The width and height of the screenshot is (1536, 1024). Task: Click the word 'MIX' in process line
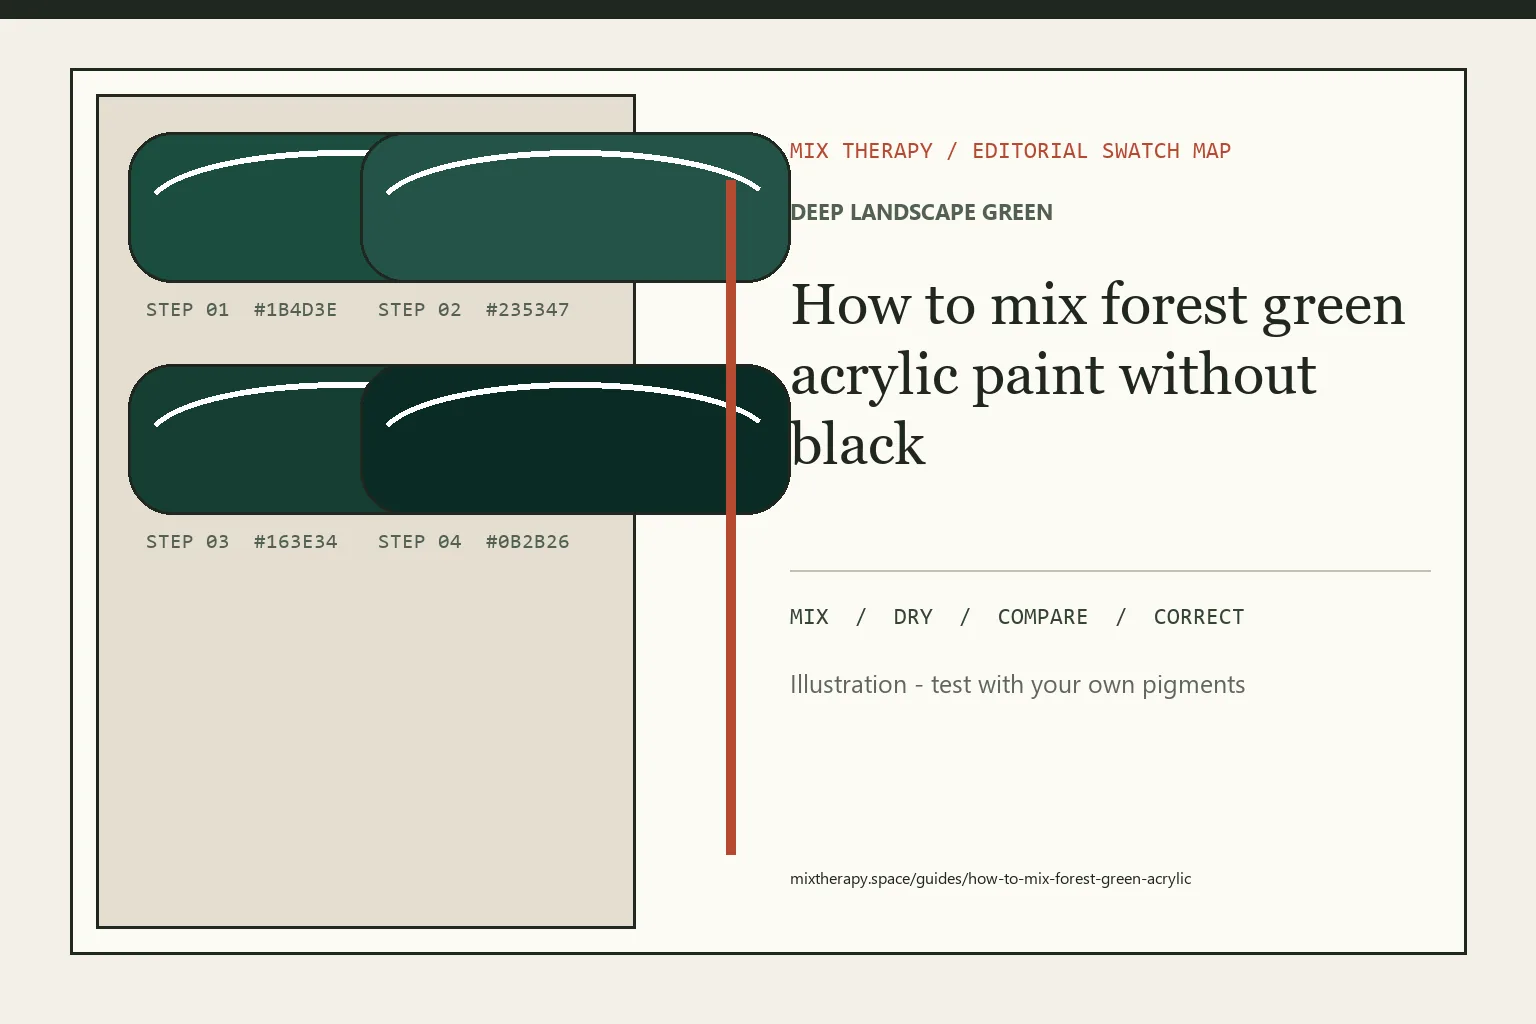pyautogui.click(x=809, y=617)
